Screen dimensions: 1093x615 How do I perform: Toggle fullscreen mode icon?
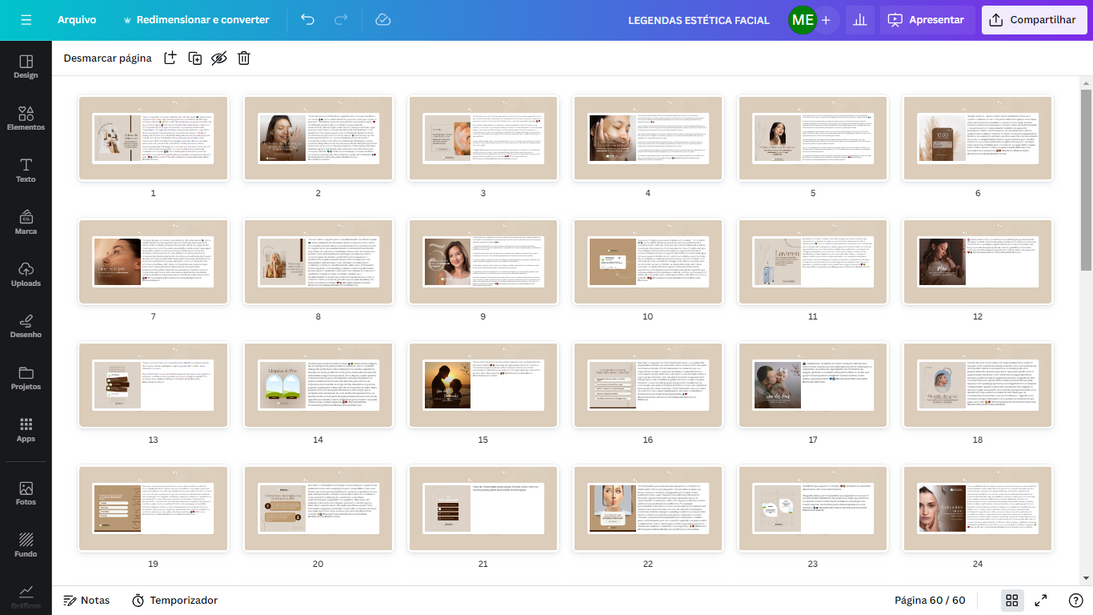(x=1041, y=600)
